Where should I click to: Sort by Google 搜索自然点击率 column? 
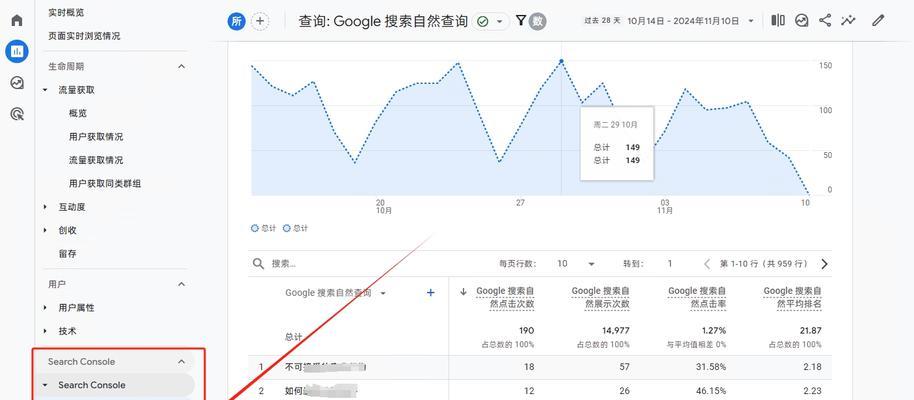click(x=697, y=297)
